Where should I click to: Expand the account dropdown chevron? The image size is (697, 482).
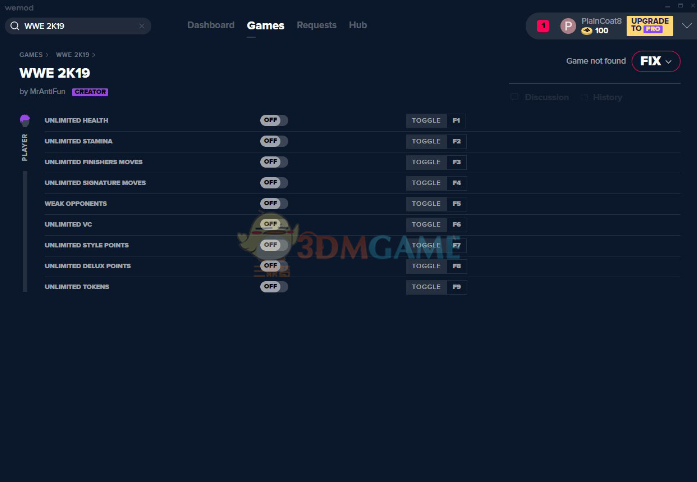(x=686, y=26)
